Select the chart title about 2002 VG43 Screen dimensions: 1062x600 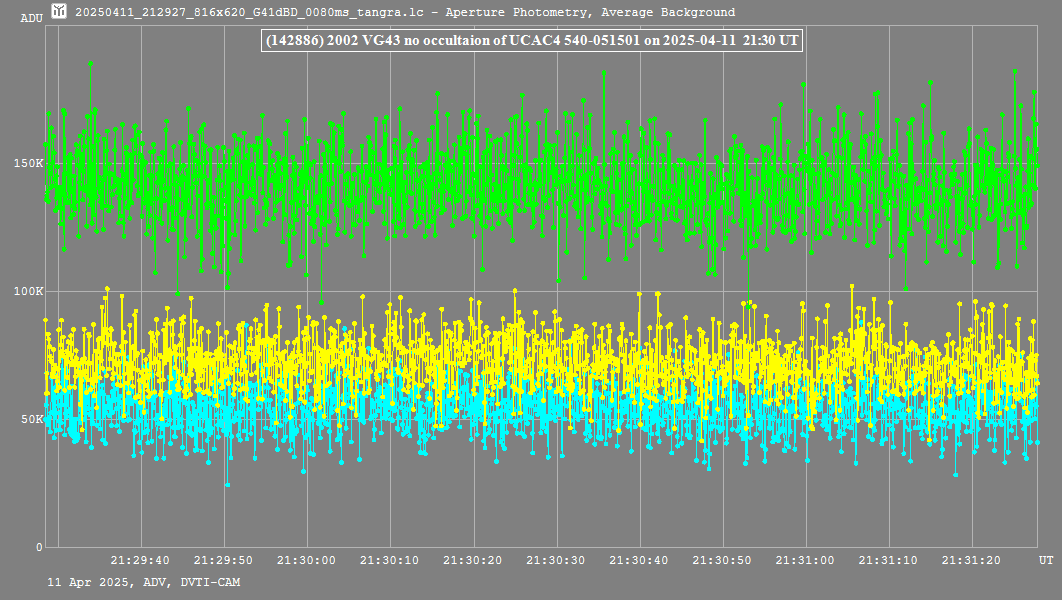(x=530, y=41)
